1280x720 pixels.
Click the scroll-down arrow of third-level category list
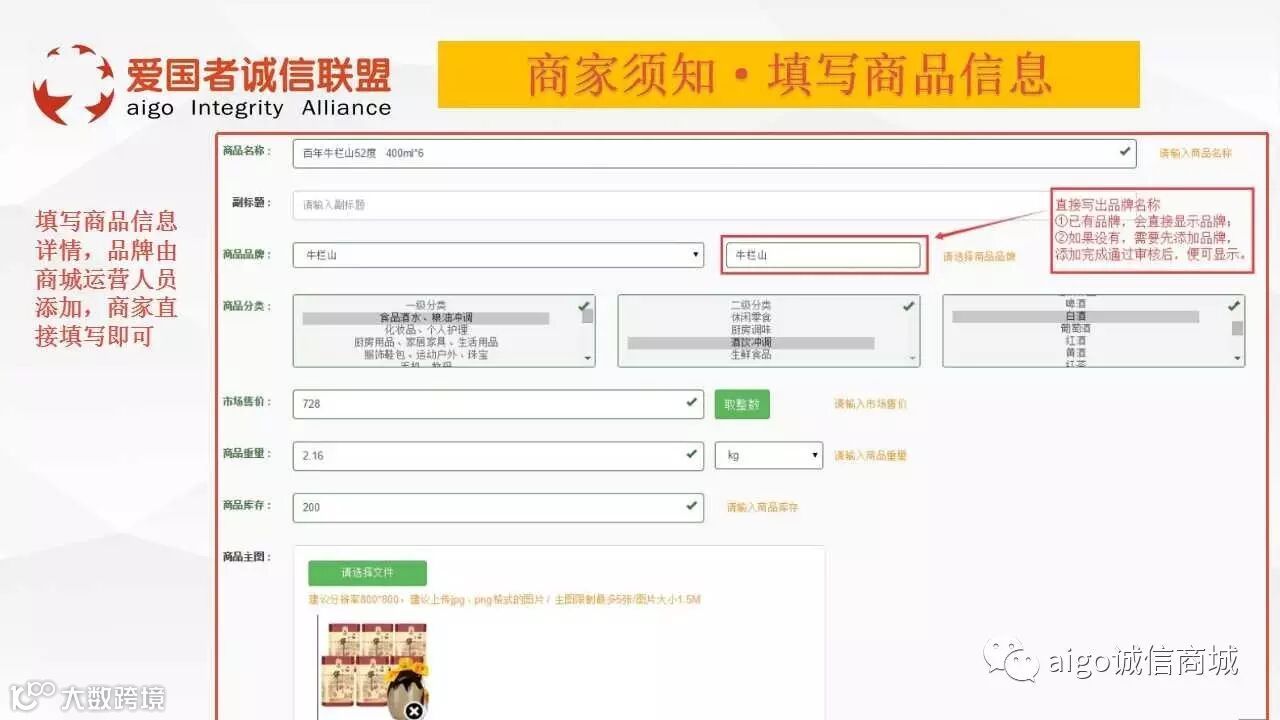1237,358
